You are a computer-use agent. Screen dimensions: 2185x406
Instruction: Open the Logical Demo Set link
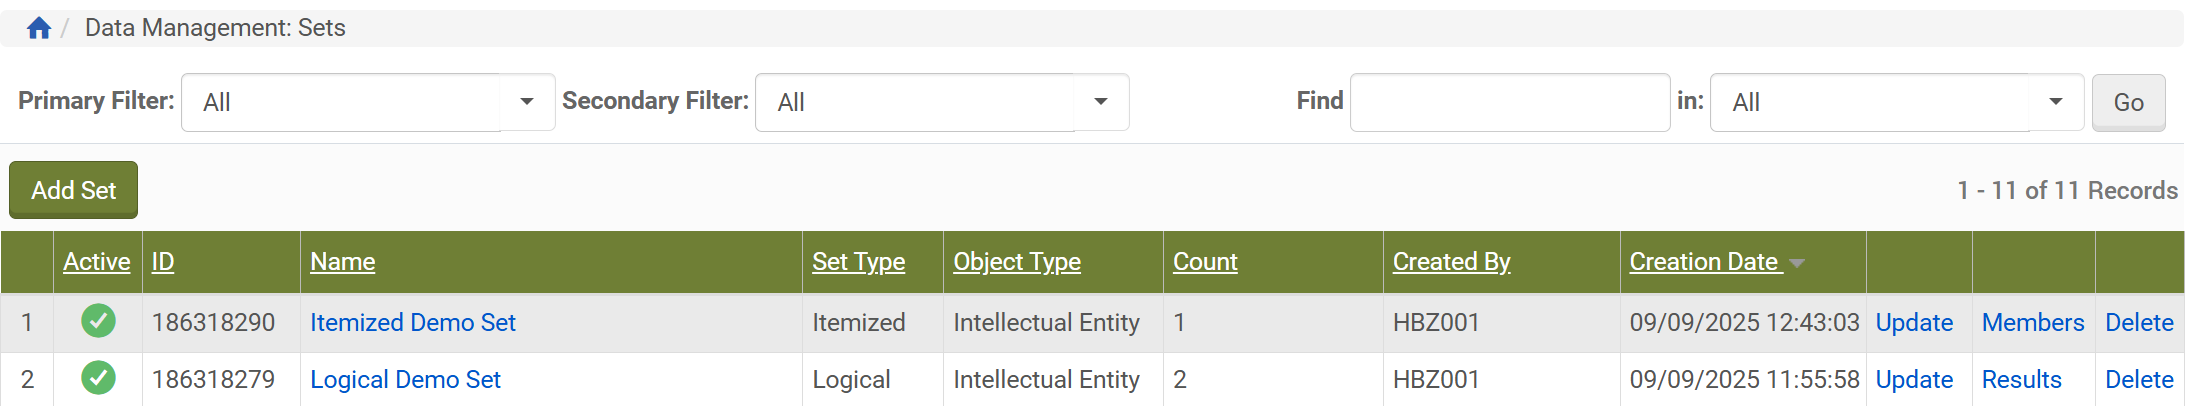pos(405,379)
